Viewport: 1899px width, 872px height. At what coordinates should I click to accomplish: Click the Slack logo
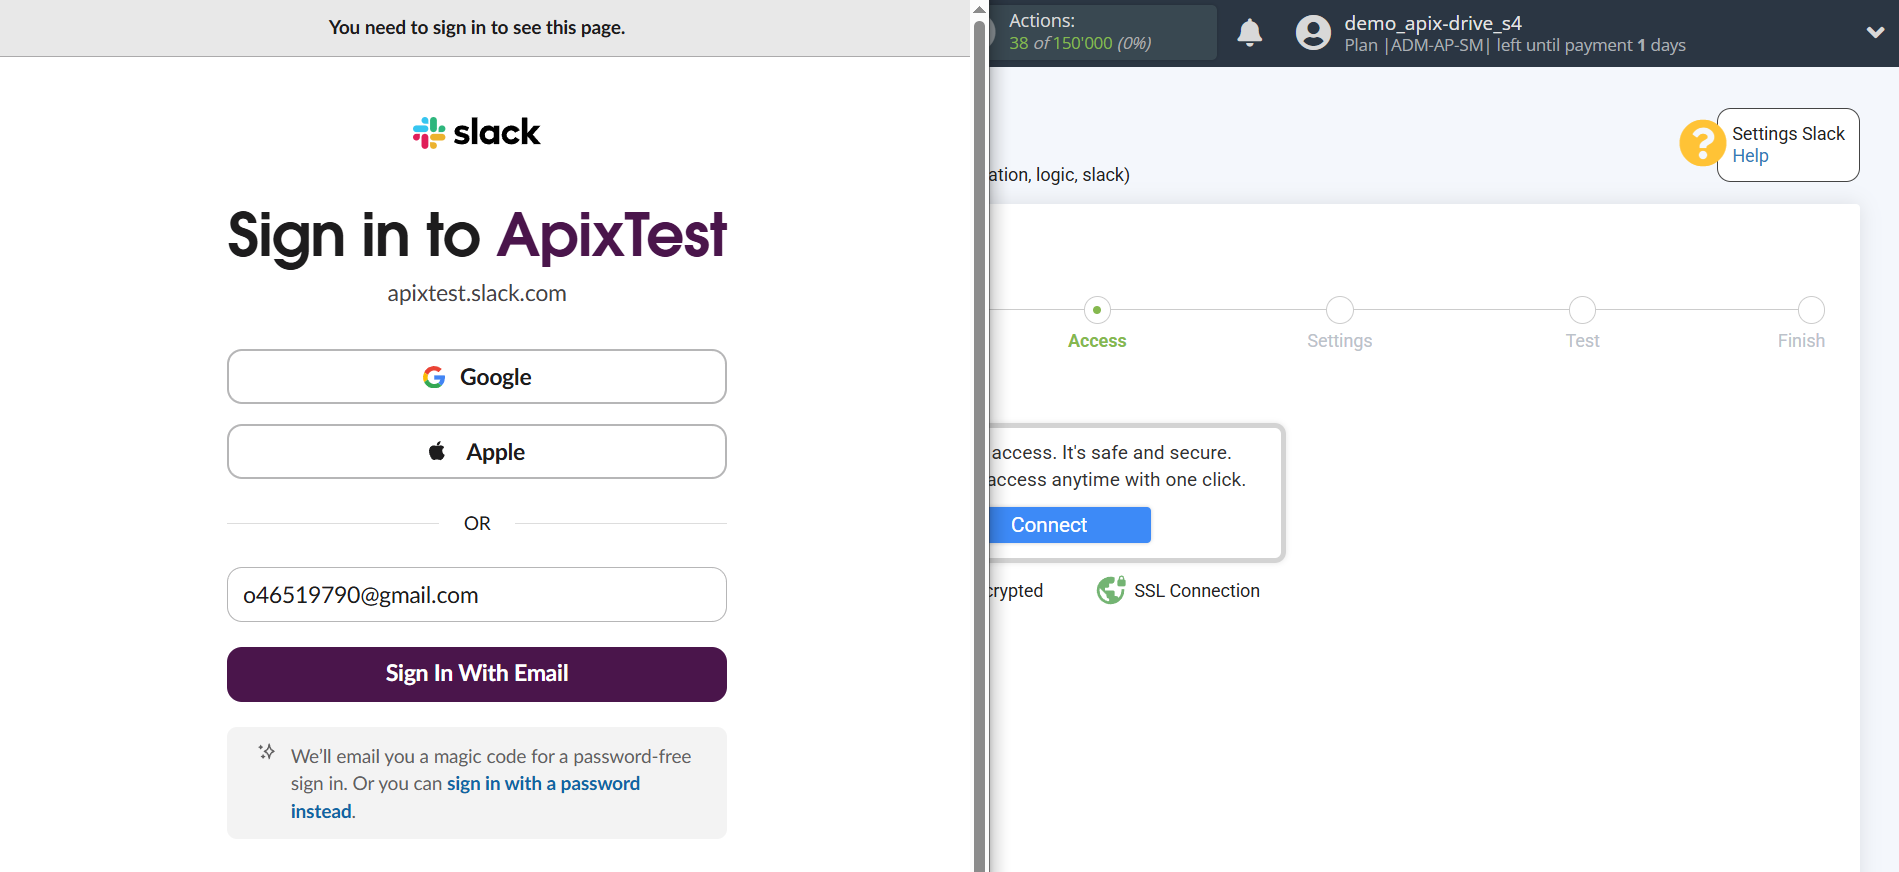(x=476, y=132)
